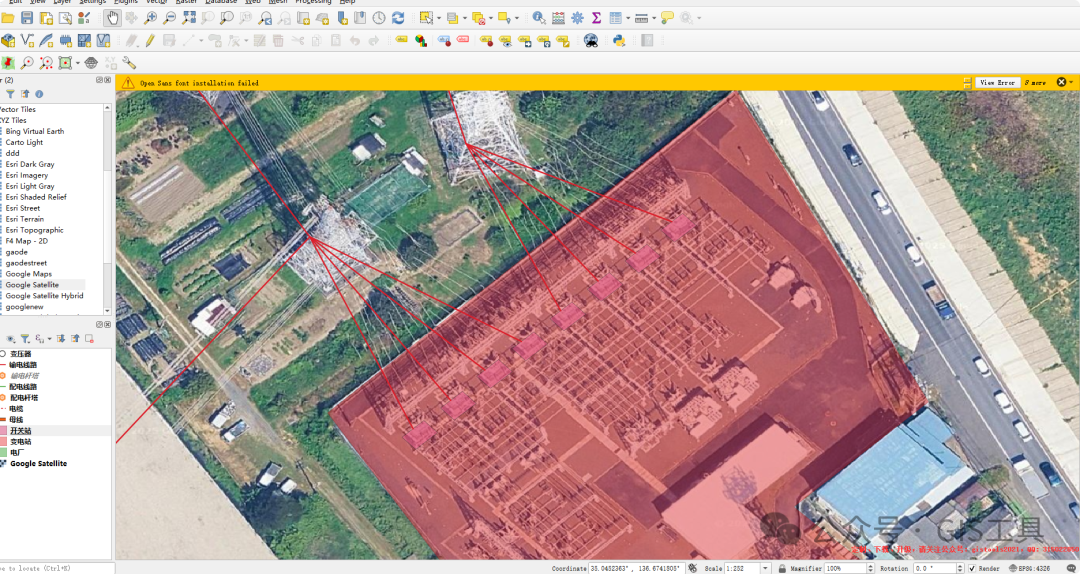Click the Coordinate input field
This screenshot has width=1080, height=574.
click(635, 568)
